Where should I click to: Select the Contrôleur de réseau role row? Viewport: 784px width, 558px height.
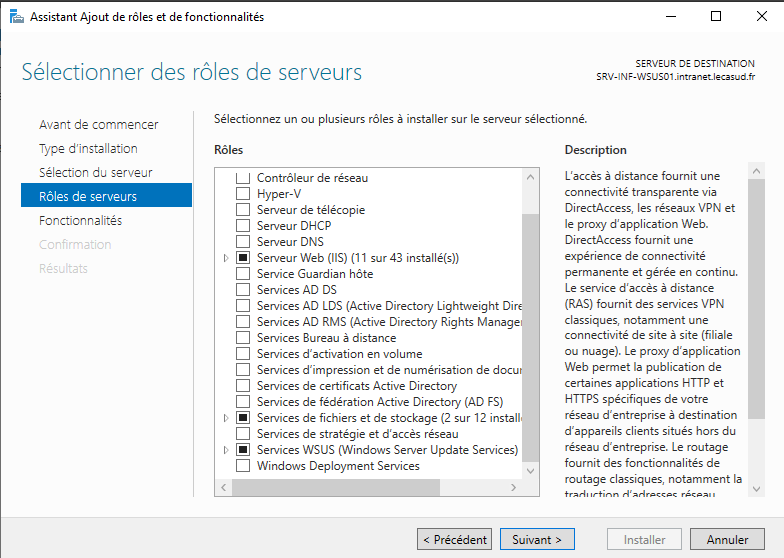[312, 178]
